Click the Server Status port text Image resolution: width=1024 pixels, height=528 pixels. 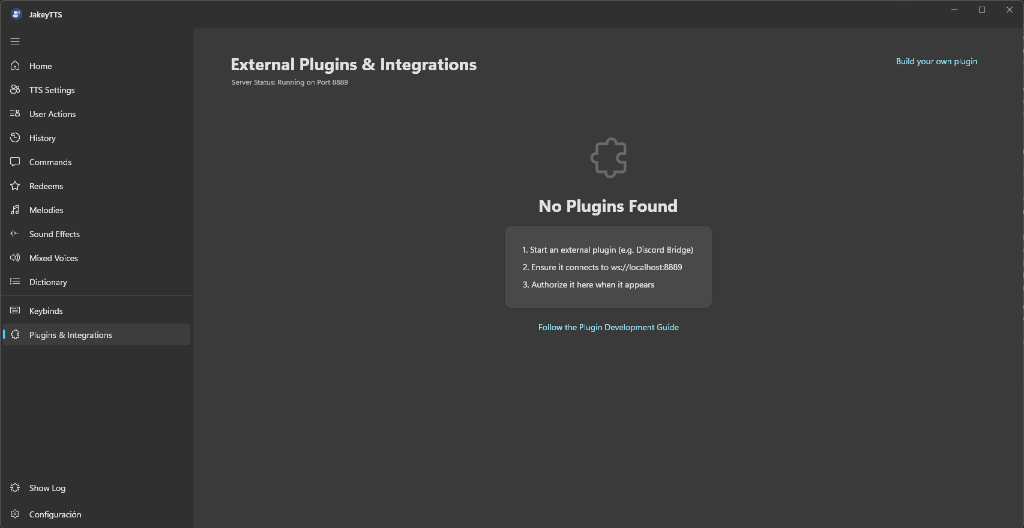289,82
